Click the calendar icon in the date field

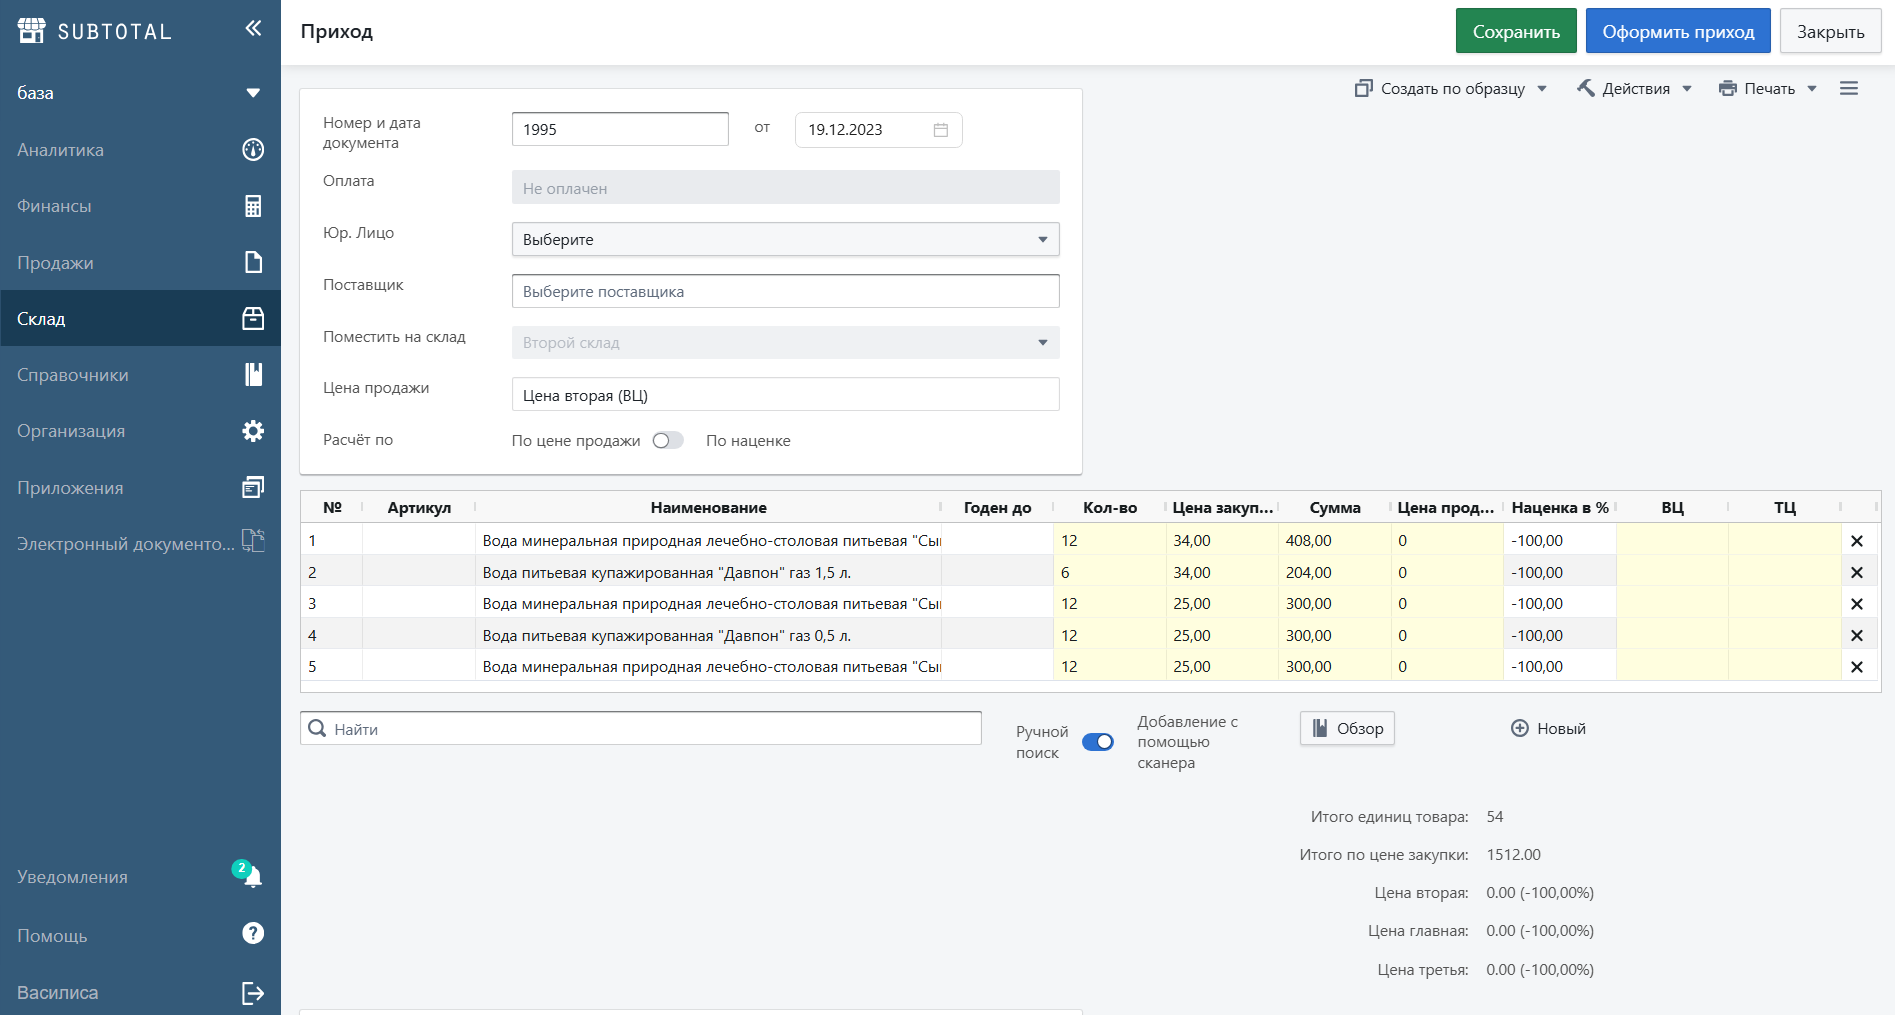940,130
